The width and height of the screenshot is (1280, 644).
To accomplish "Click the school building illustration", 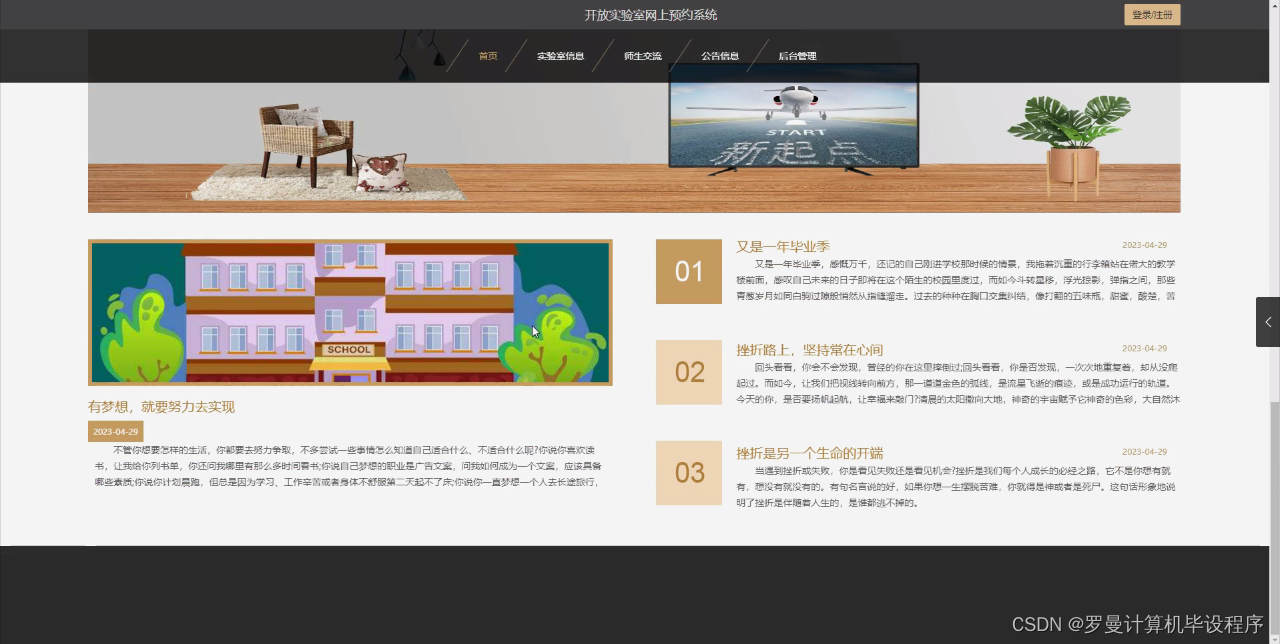I will 350,312.
